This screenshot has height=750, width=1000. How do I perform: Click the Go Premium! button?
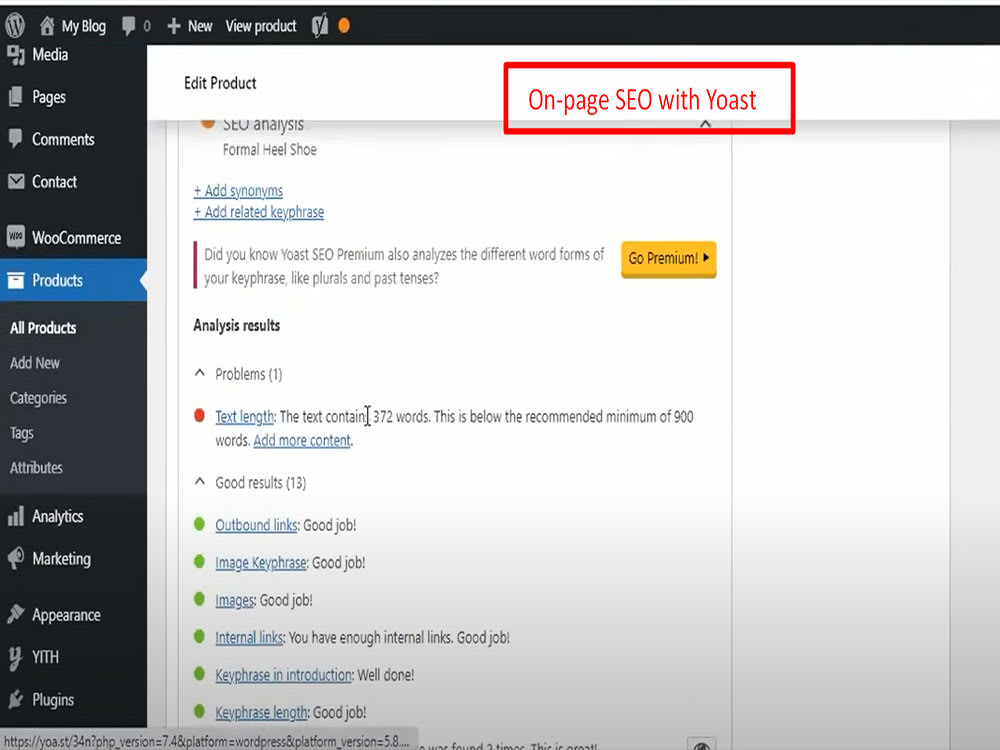[x=668, y=259]
